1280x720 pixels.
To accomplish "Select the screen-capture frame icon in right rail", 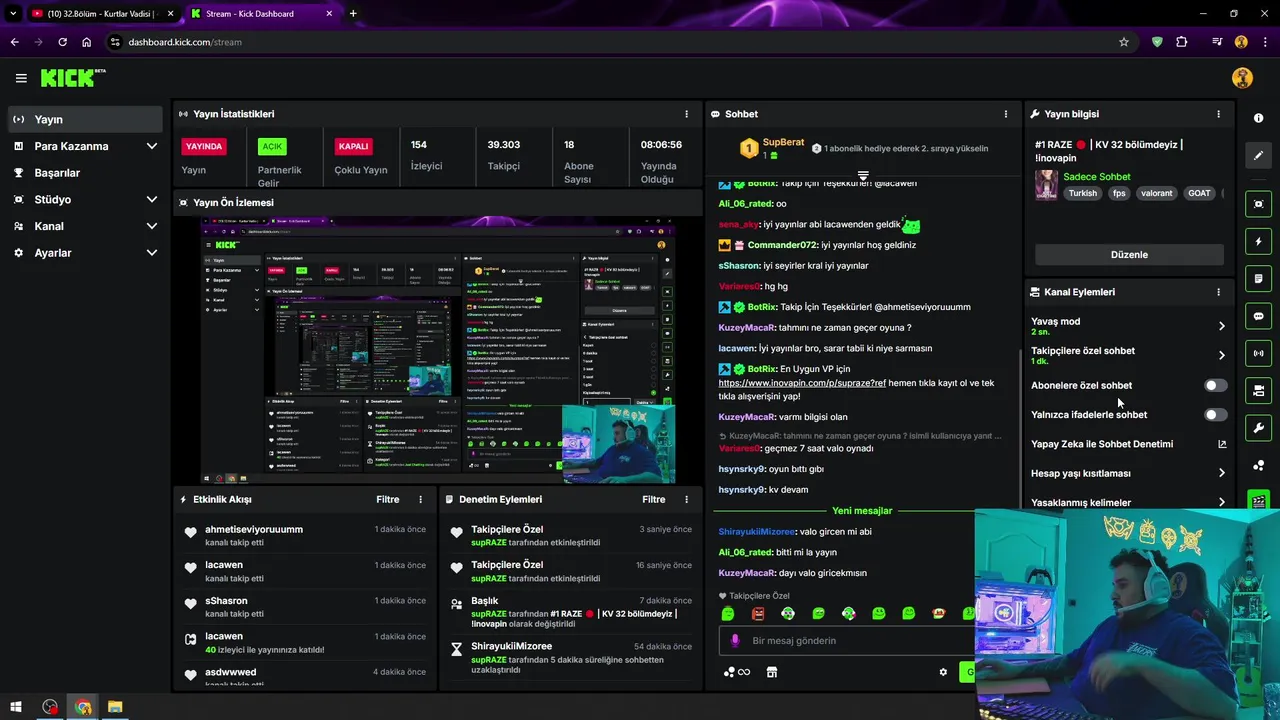I will (x=1258, y=204).
